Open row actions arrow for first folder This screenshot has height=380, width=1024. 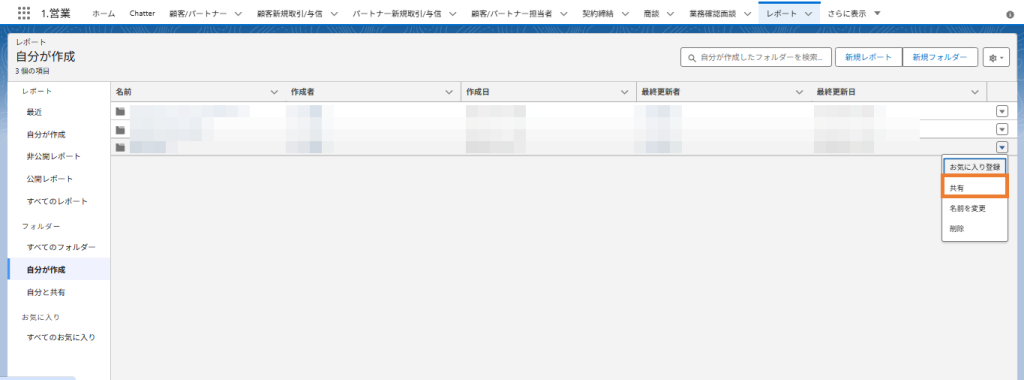1002,112
